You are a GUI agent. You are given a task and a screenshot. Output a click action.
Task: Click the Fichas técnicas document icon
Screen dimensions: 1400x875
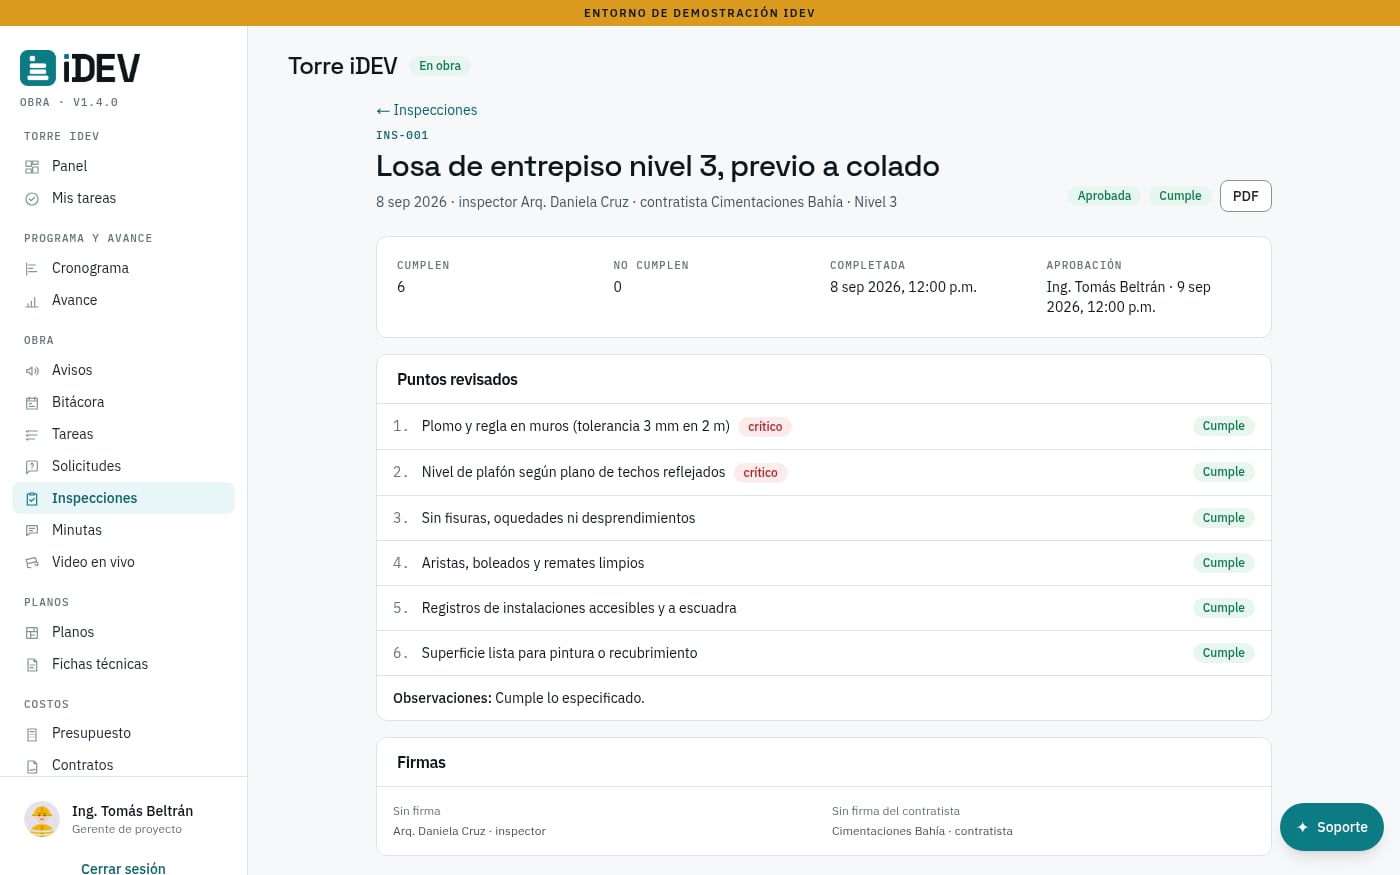[x=32, y=665]
